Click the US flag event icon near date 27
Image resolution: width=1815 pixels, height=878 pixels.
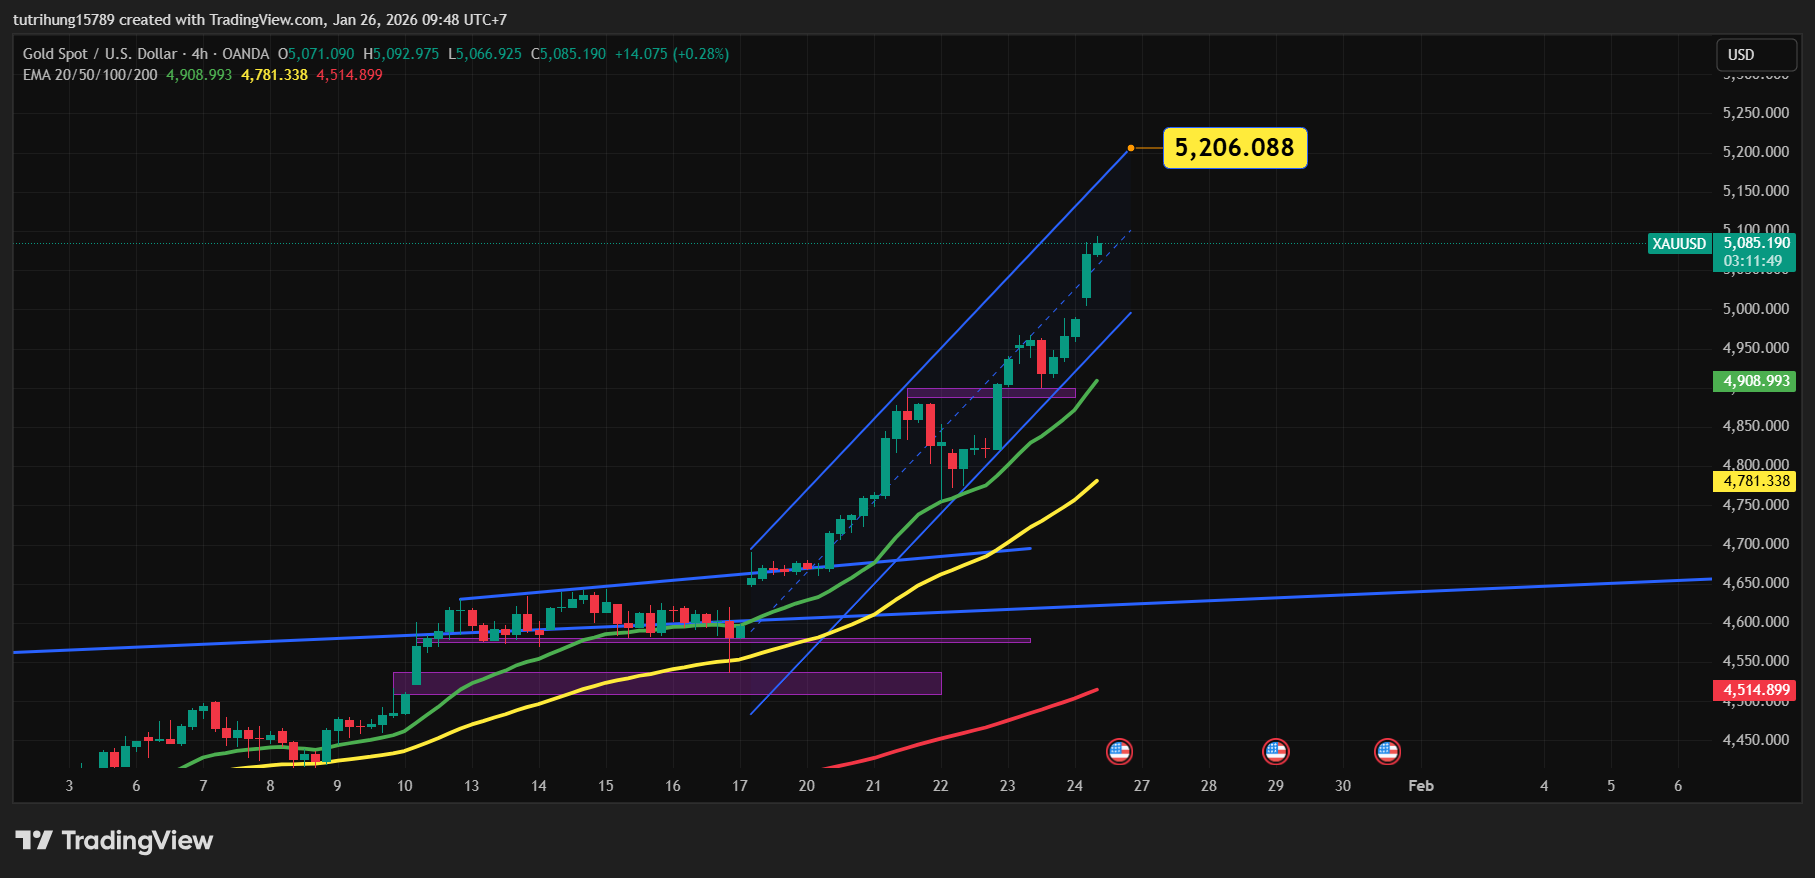(1119, 751)
